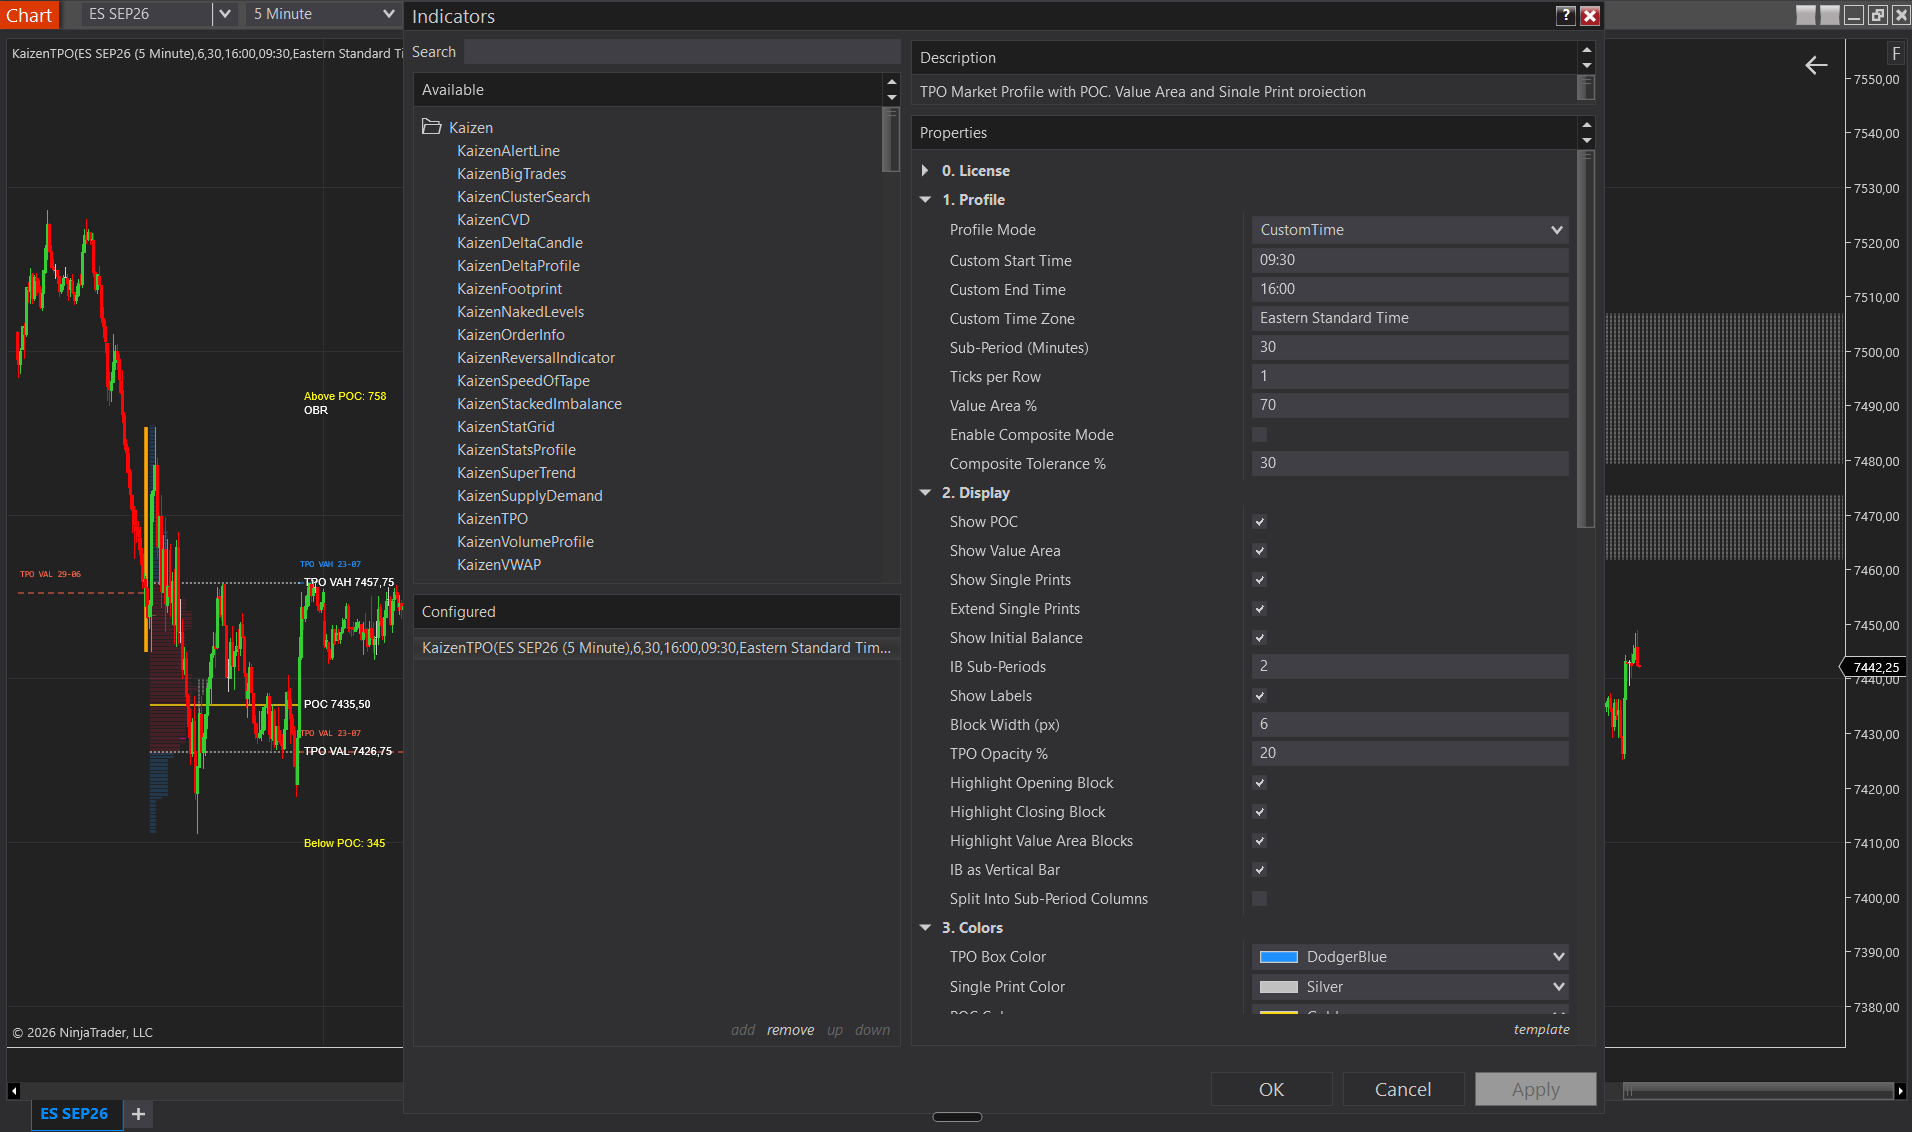Collapse the Properties panel arrows
The height and width of the screenshot is (1132, 1912).
[1586, 132]
